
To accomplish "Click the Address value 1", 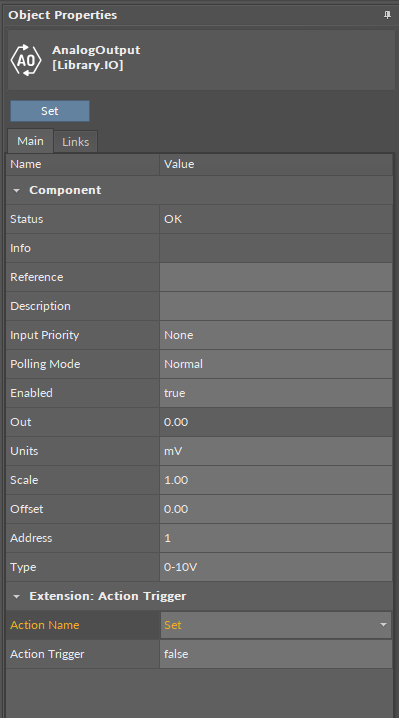I will 276,538.
